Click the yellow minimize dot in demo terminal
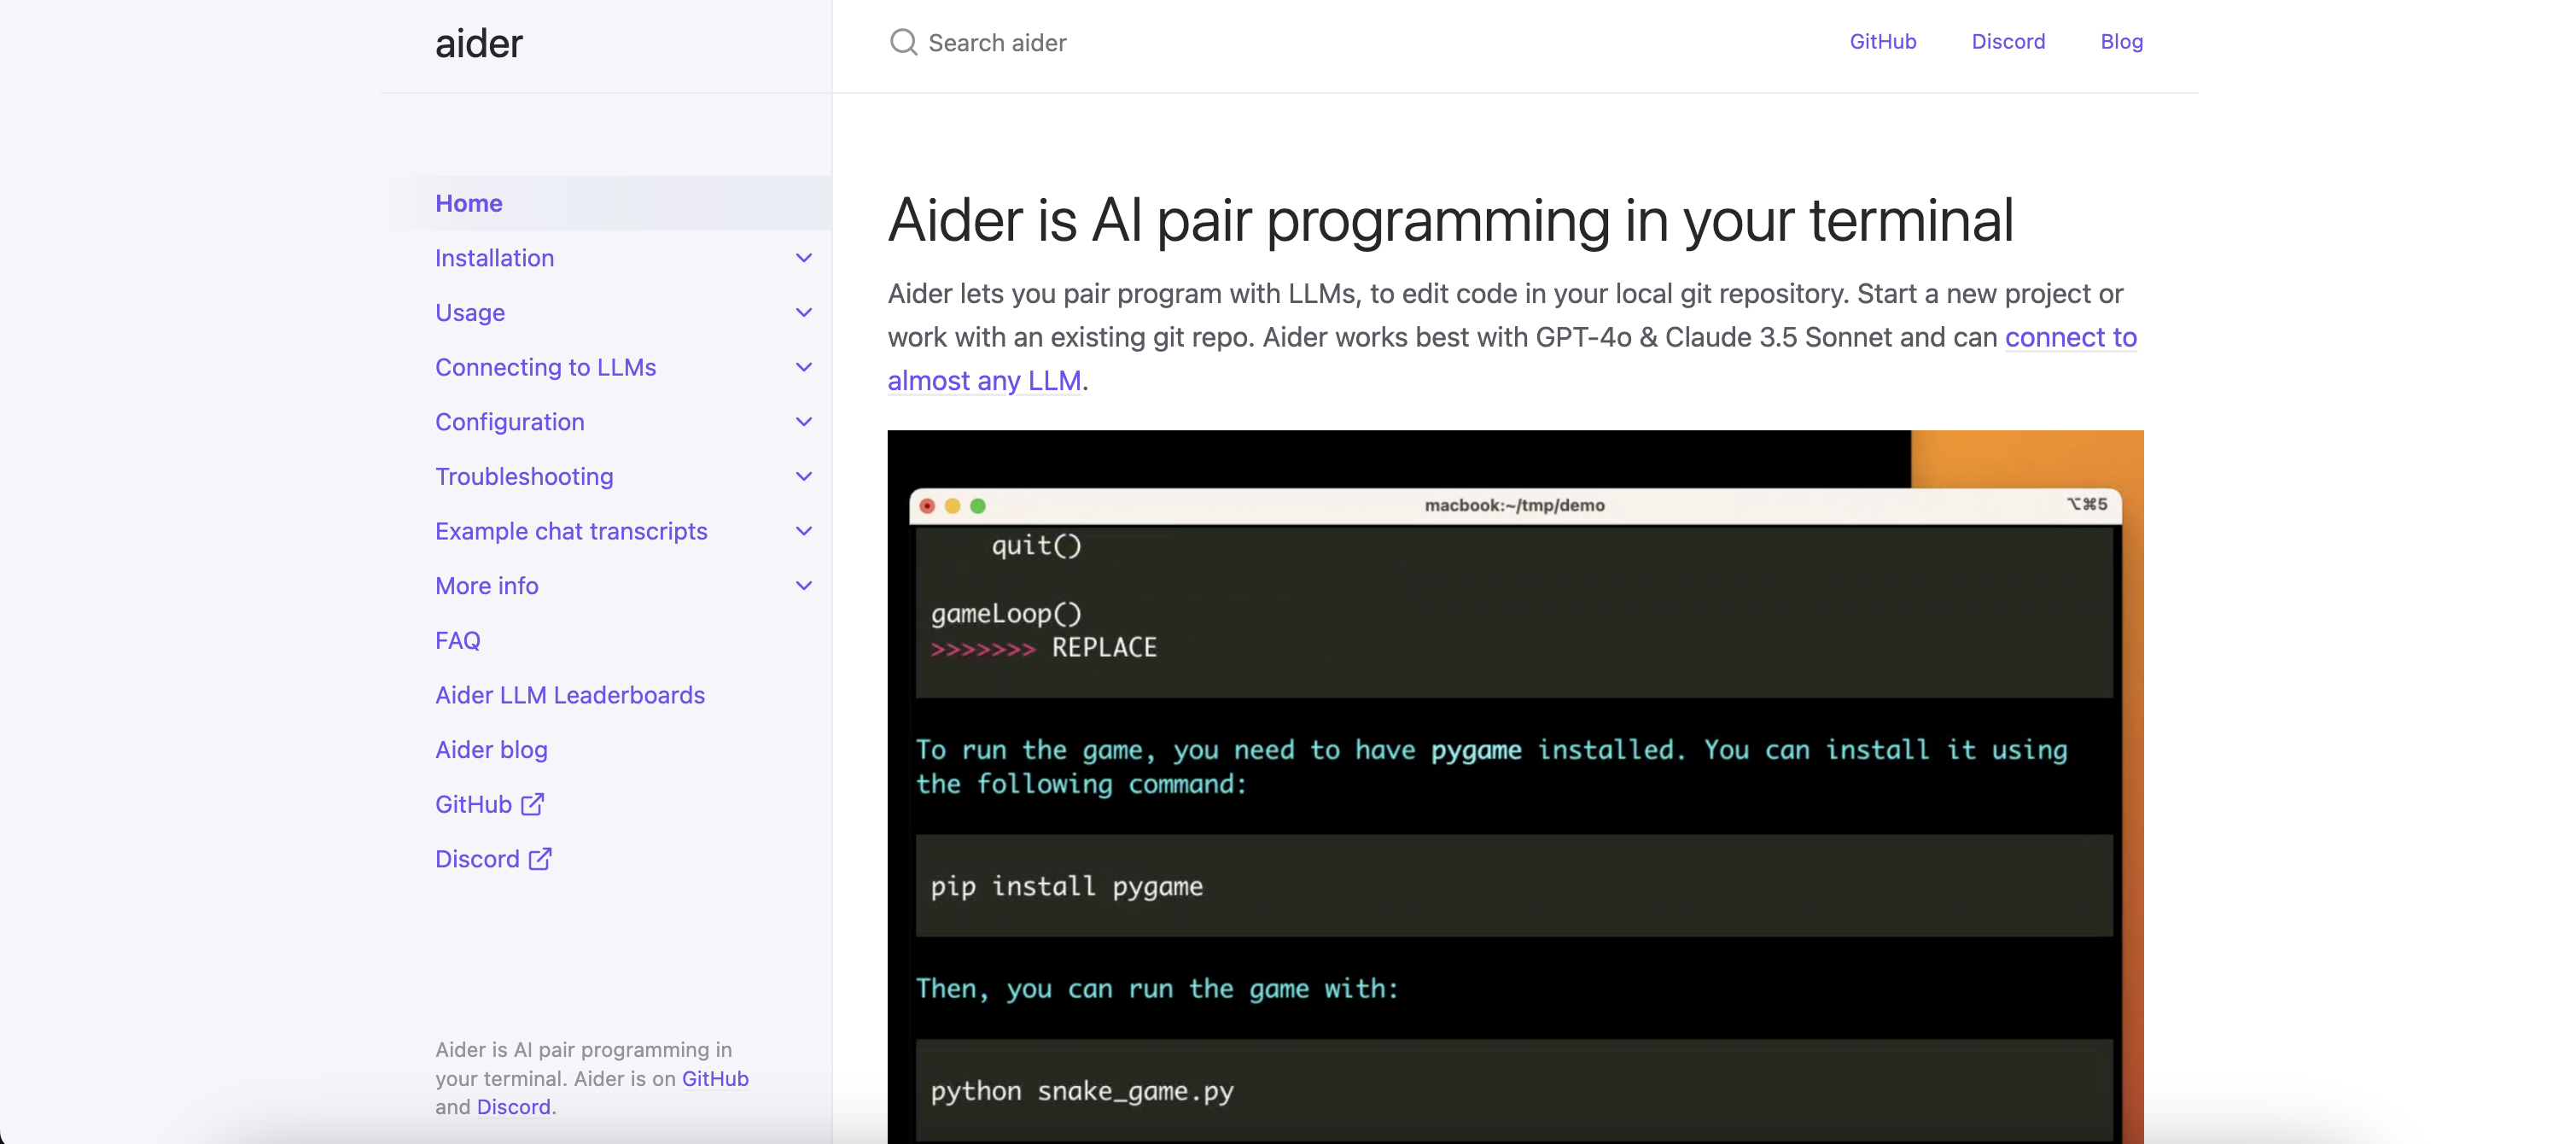 [952, 506]
